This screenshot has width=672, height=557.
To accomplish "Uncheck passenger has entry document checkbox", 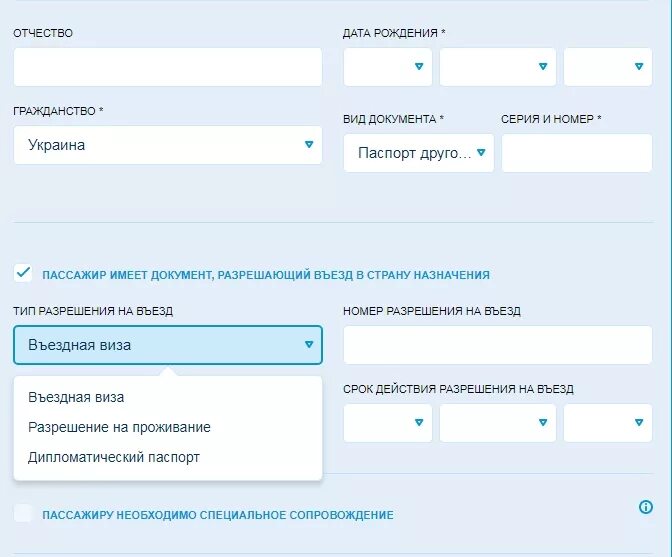I will point(23,273).
